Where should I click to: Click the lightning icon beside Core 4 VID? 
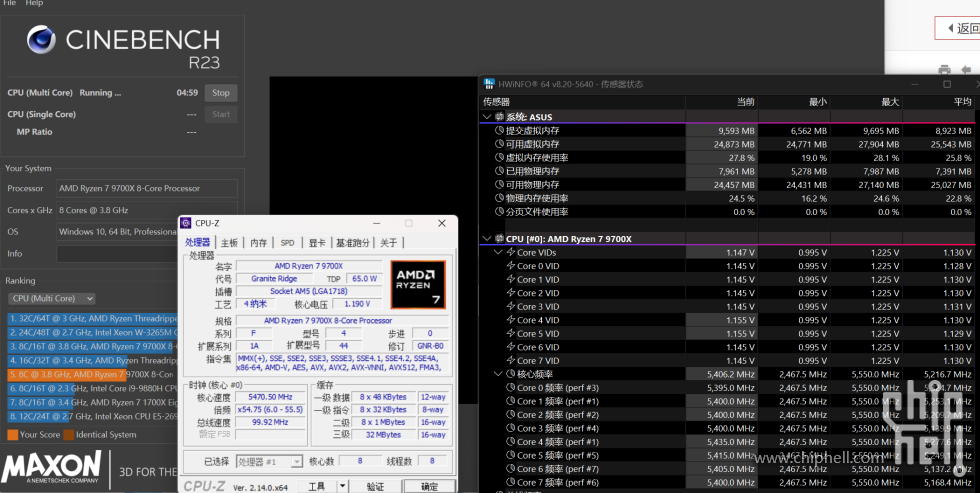[x=511, y=320]
